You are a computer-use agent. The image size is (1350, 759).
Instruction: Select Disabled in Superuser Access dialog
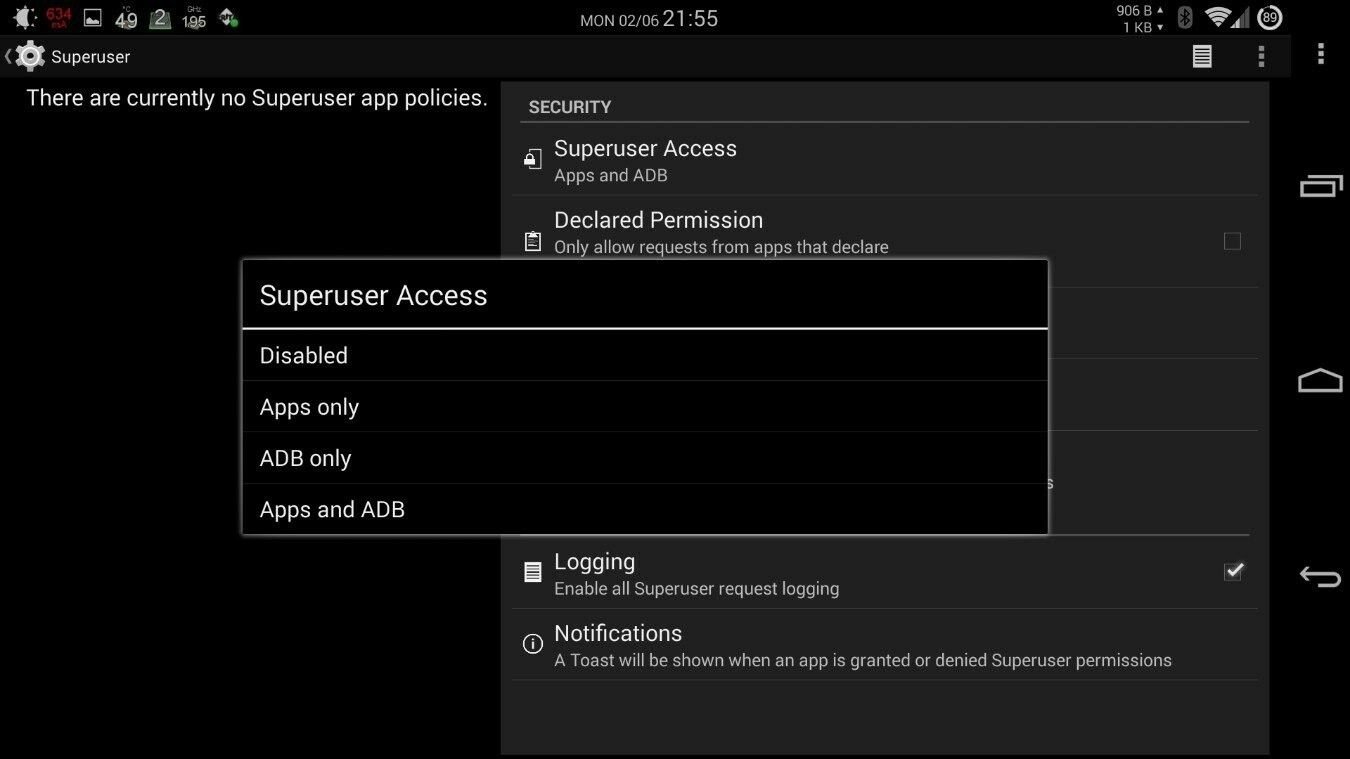click(645, 355)
